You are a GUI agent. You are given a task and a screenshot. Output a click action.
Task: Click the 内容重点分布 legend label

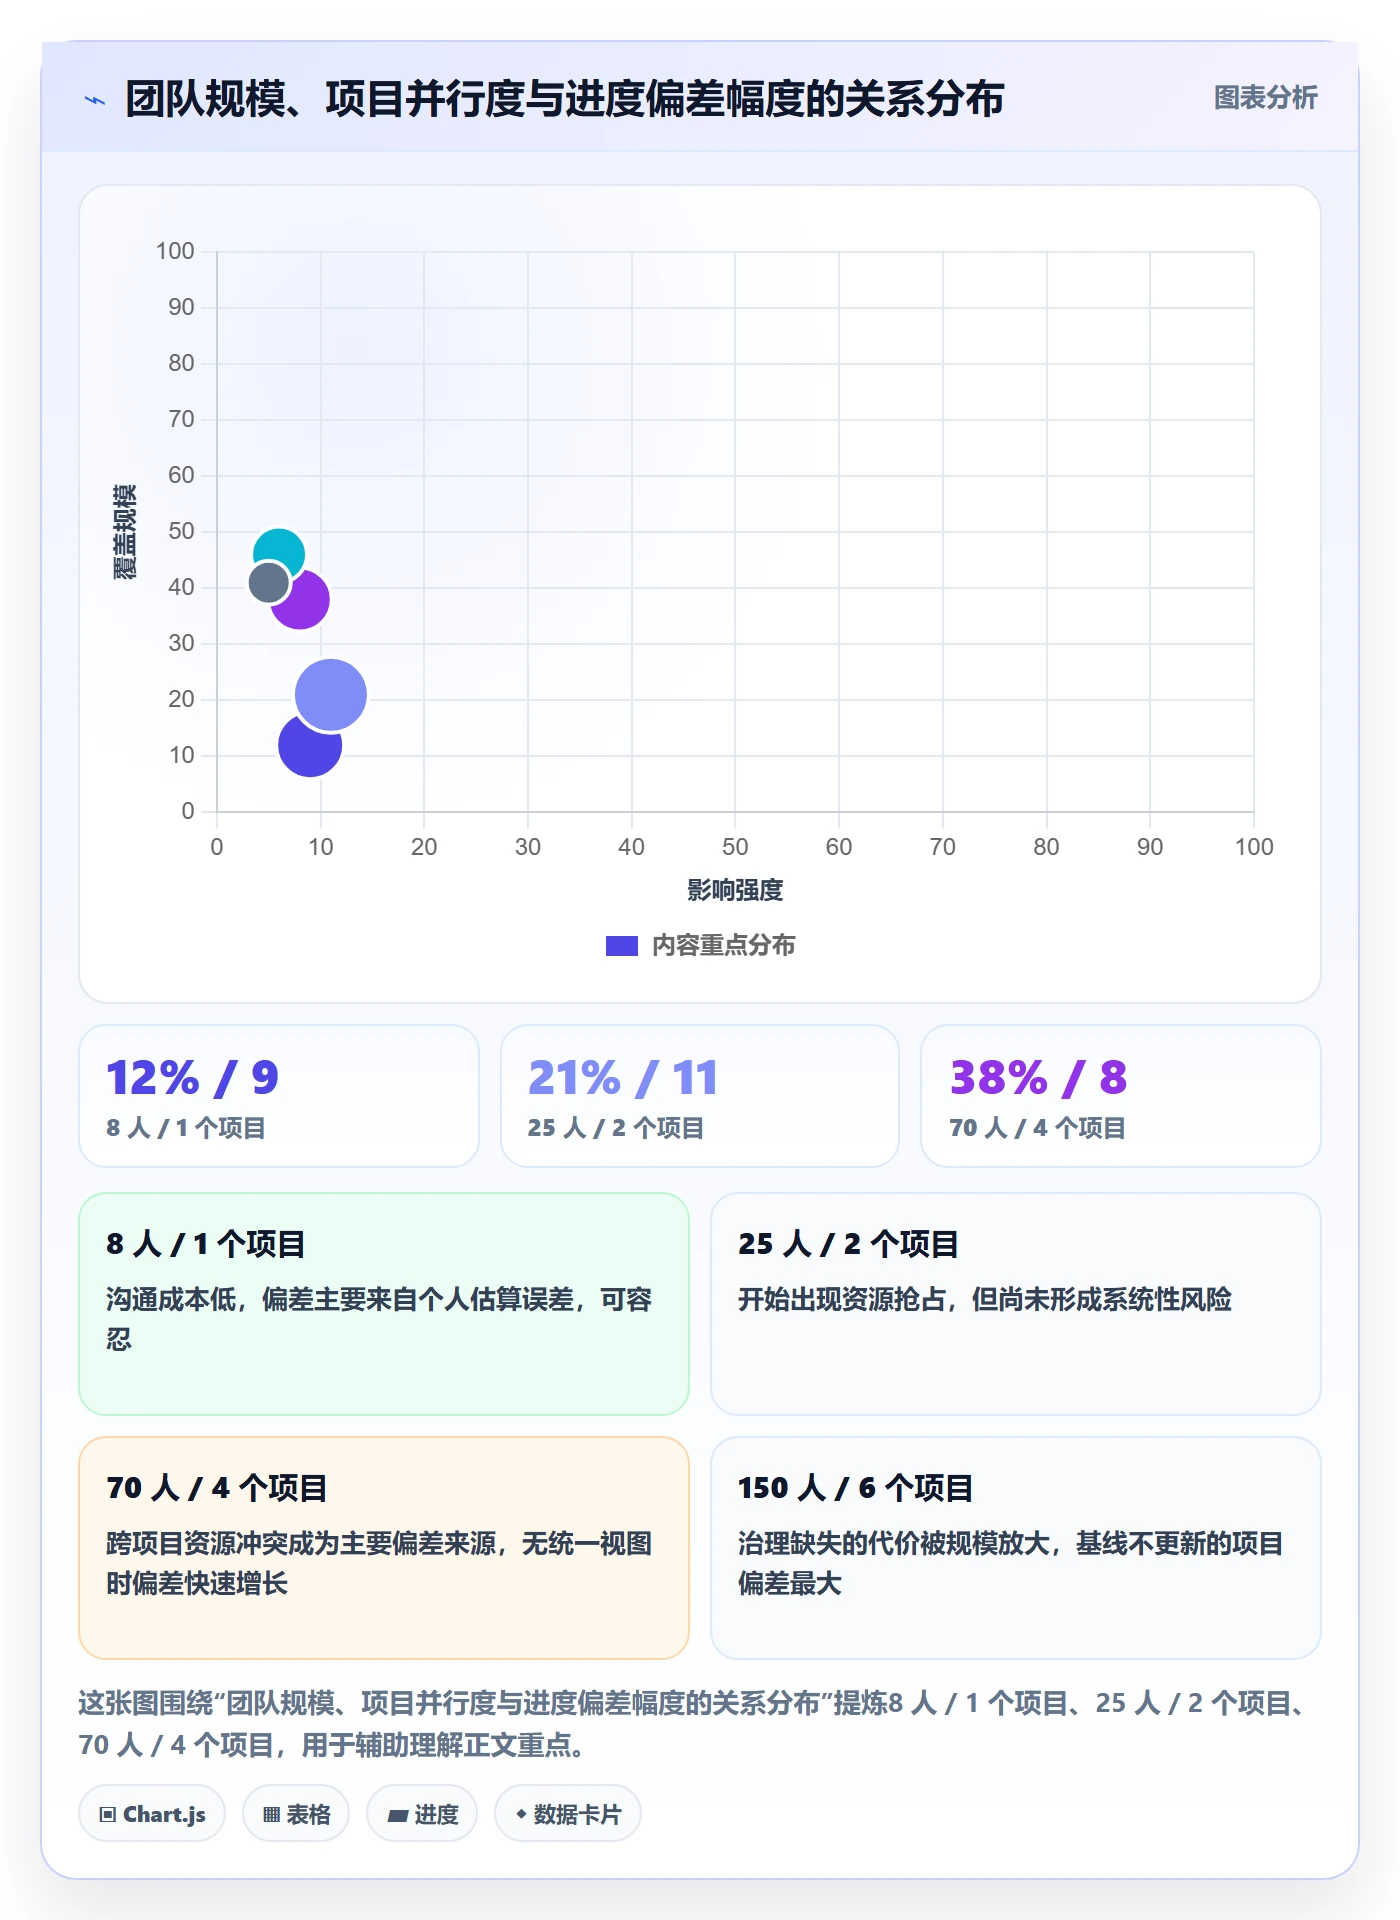pyautogui.click(x=723, y=945)
